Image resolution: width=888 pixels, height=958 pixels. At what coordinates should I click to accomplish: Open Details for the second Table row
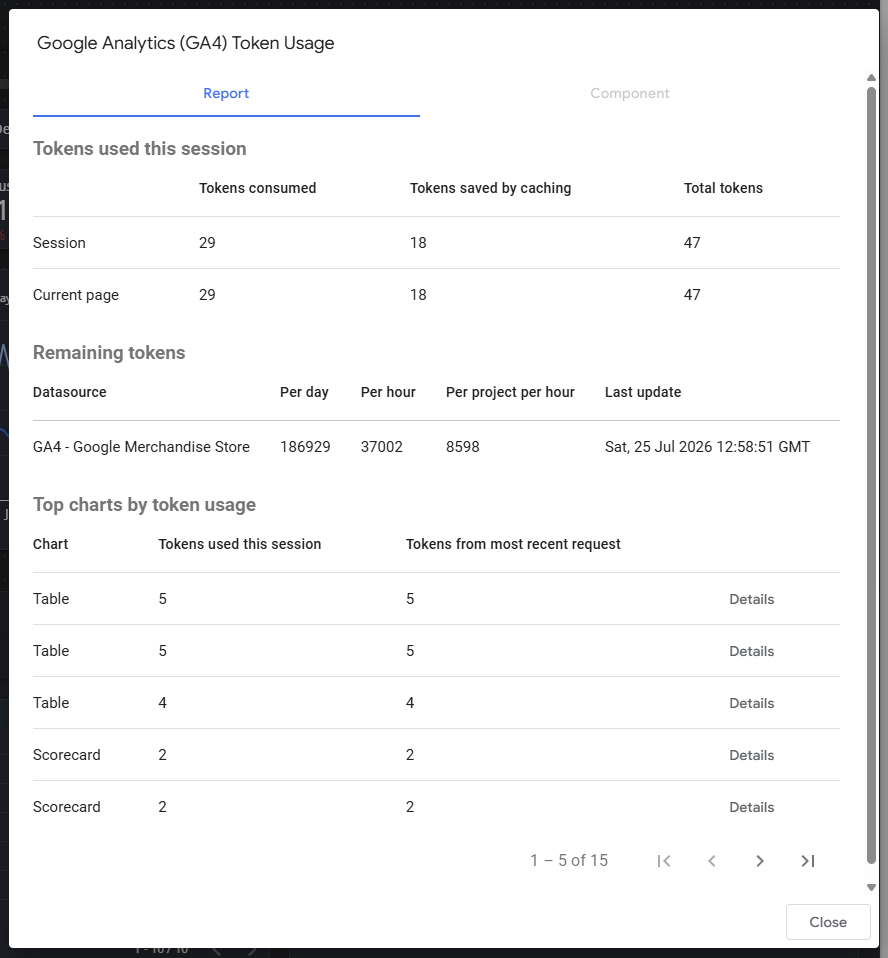[x=752, y=651]
